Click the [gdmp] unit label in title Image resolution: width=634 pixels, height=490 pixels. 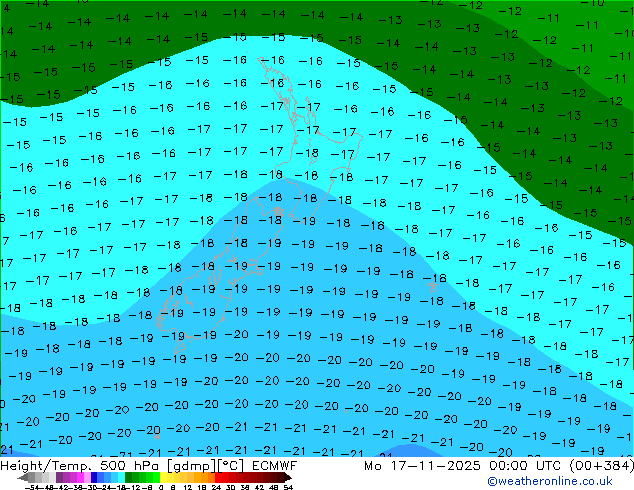[191, 466]
